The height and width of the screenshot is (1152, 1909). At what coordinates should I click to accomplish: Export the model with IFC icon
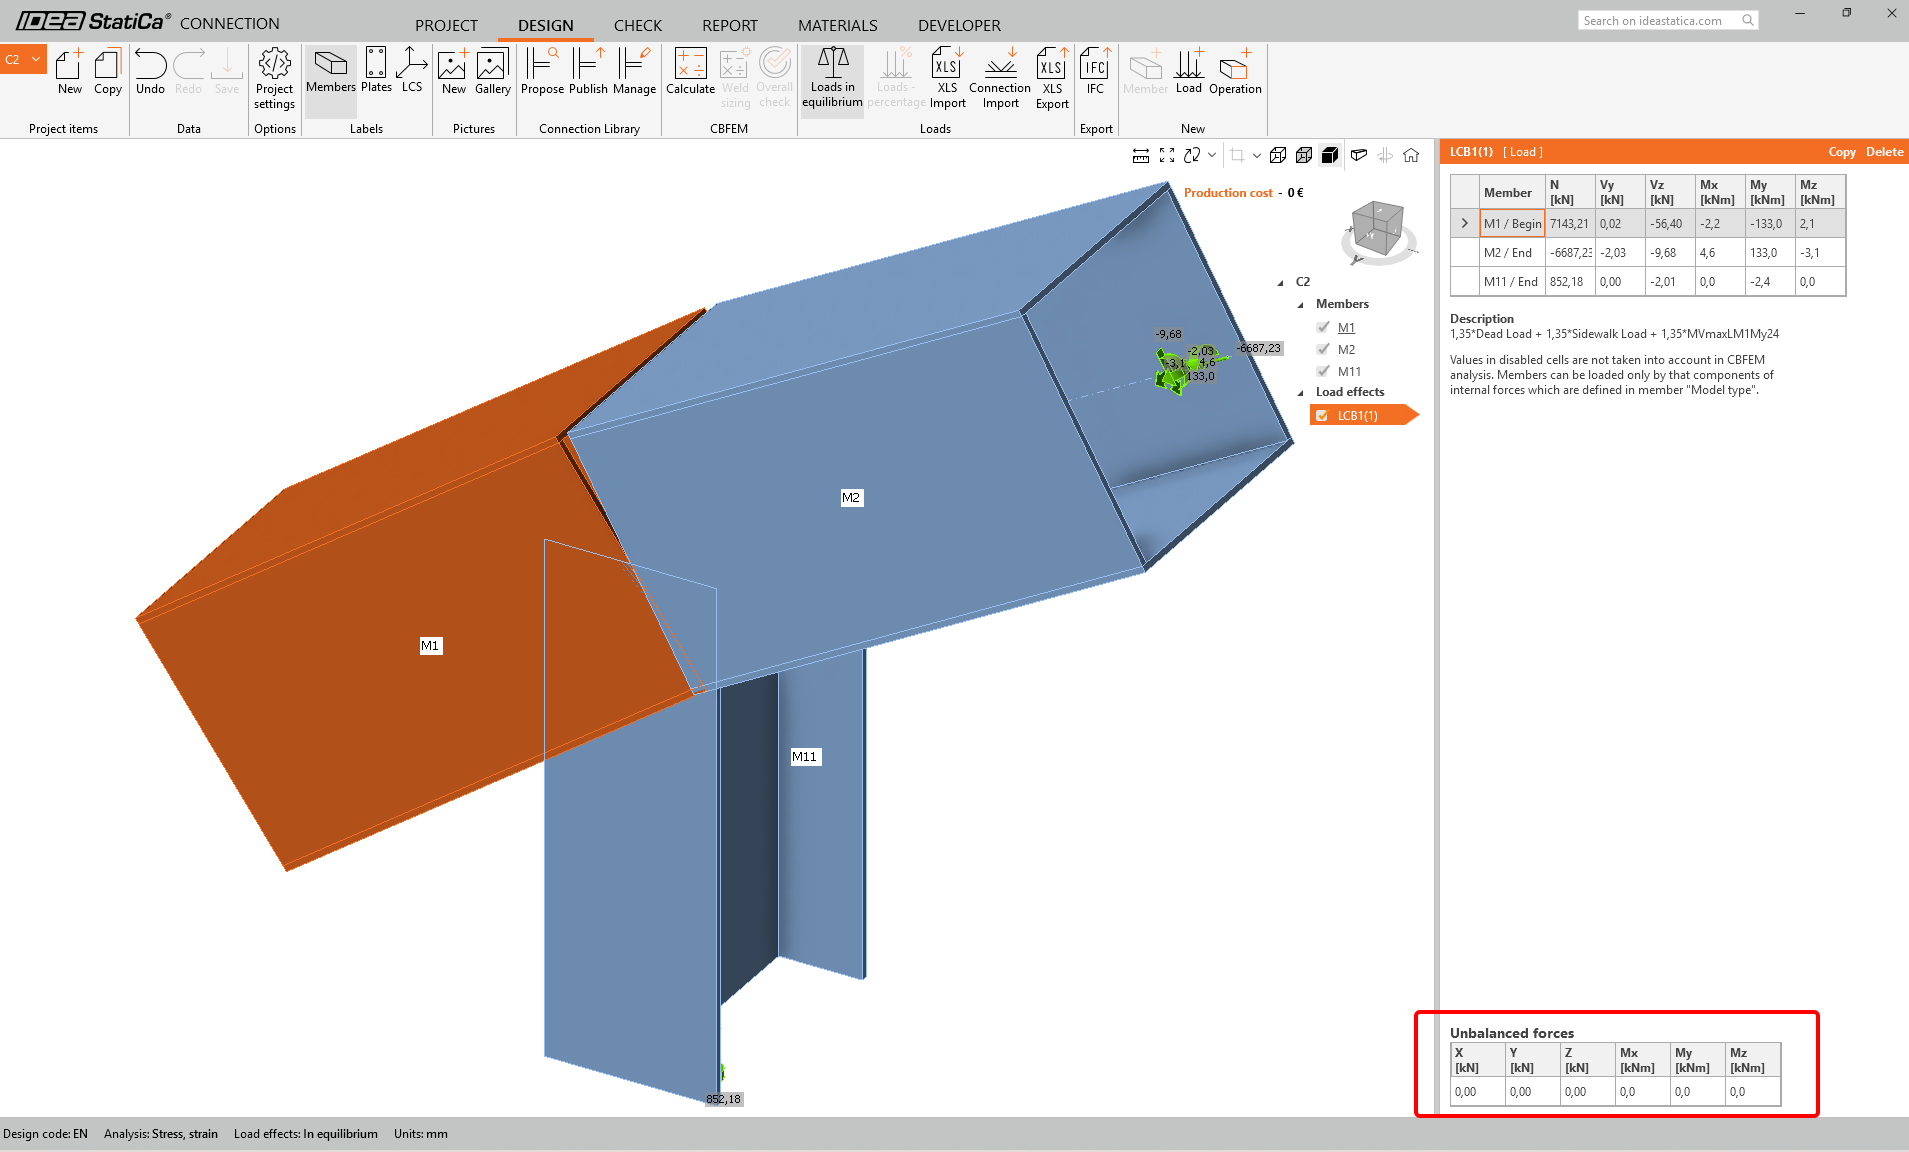[1095, 72]
